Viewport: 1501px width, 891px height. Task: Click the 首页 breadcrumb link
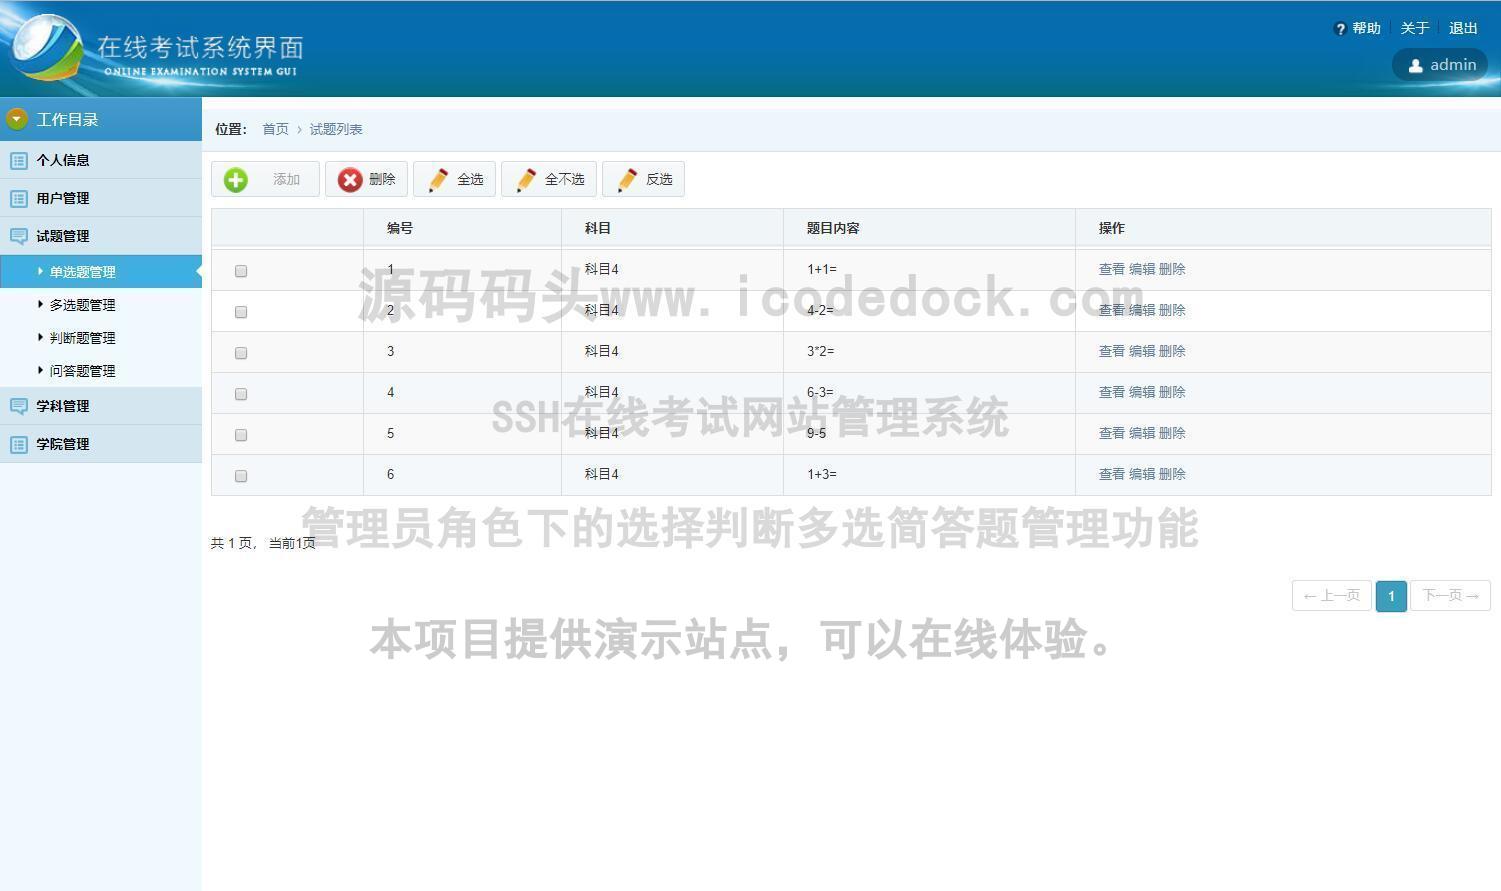275,130
